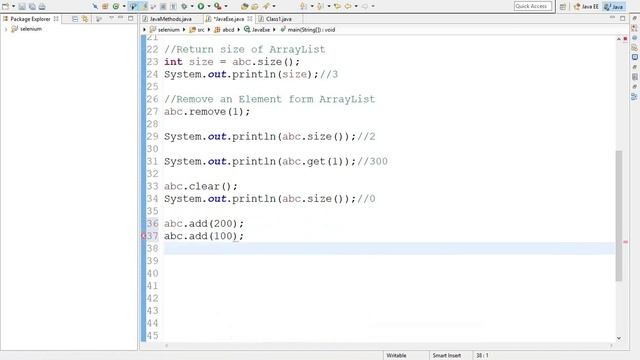Screen dimensions: 640x360
Task: Click JavaExe class in the breadcrumb
Action: 260,30
